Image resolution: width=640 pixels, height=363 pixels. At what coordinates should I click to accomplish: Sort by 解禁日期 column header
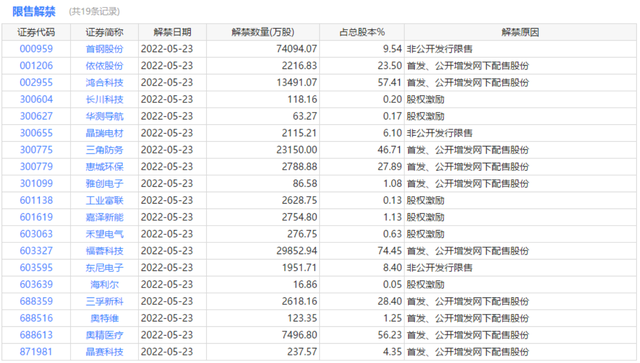pos(172,32)
